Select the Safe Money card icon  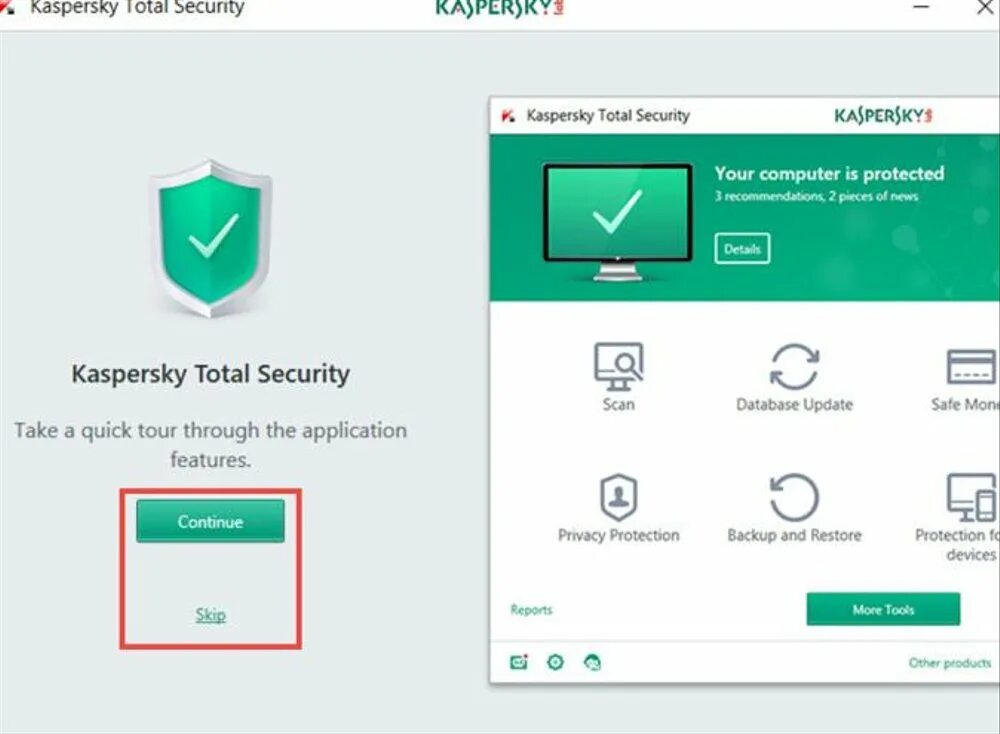pos(971,367)
